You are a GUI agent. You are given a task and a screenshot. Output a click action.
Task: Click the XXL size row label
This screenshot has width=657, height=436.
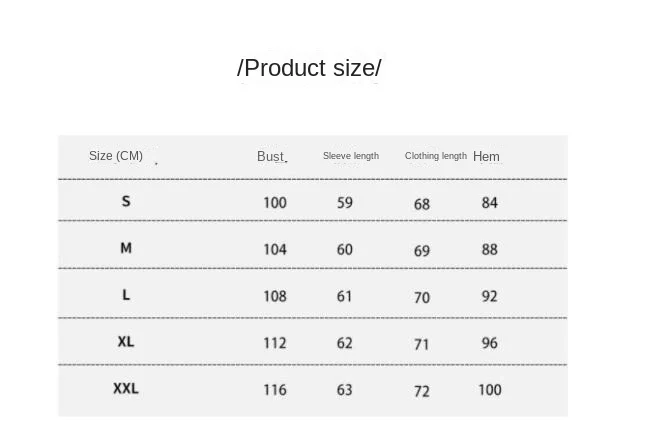click(126, 388)
